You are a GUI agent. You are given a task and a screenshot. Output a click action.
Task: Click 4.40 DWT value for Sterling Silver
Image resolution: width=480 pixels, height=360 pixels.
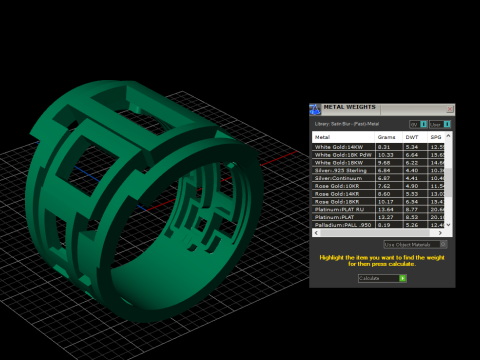coord(415,170)
